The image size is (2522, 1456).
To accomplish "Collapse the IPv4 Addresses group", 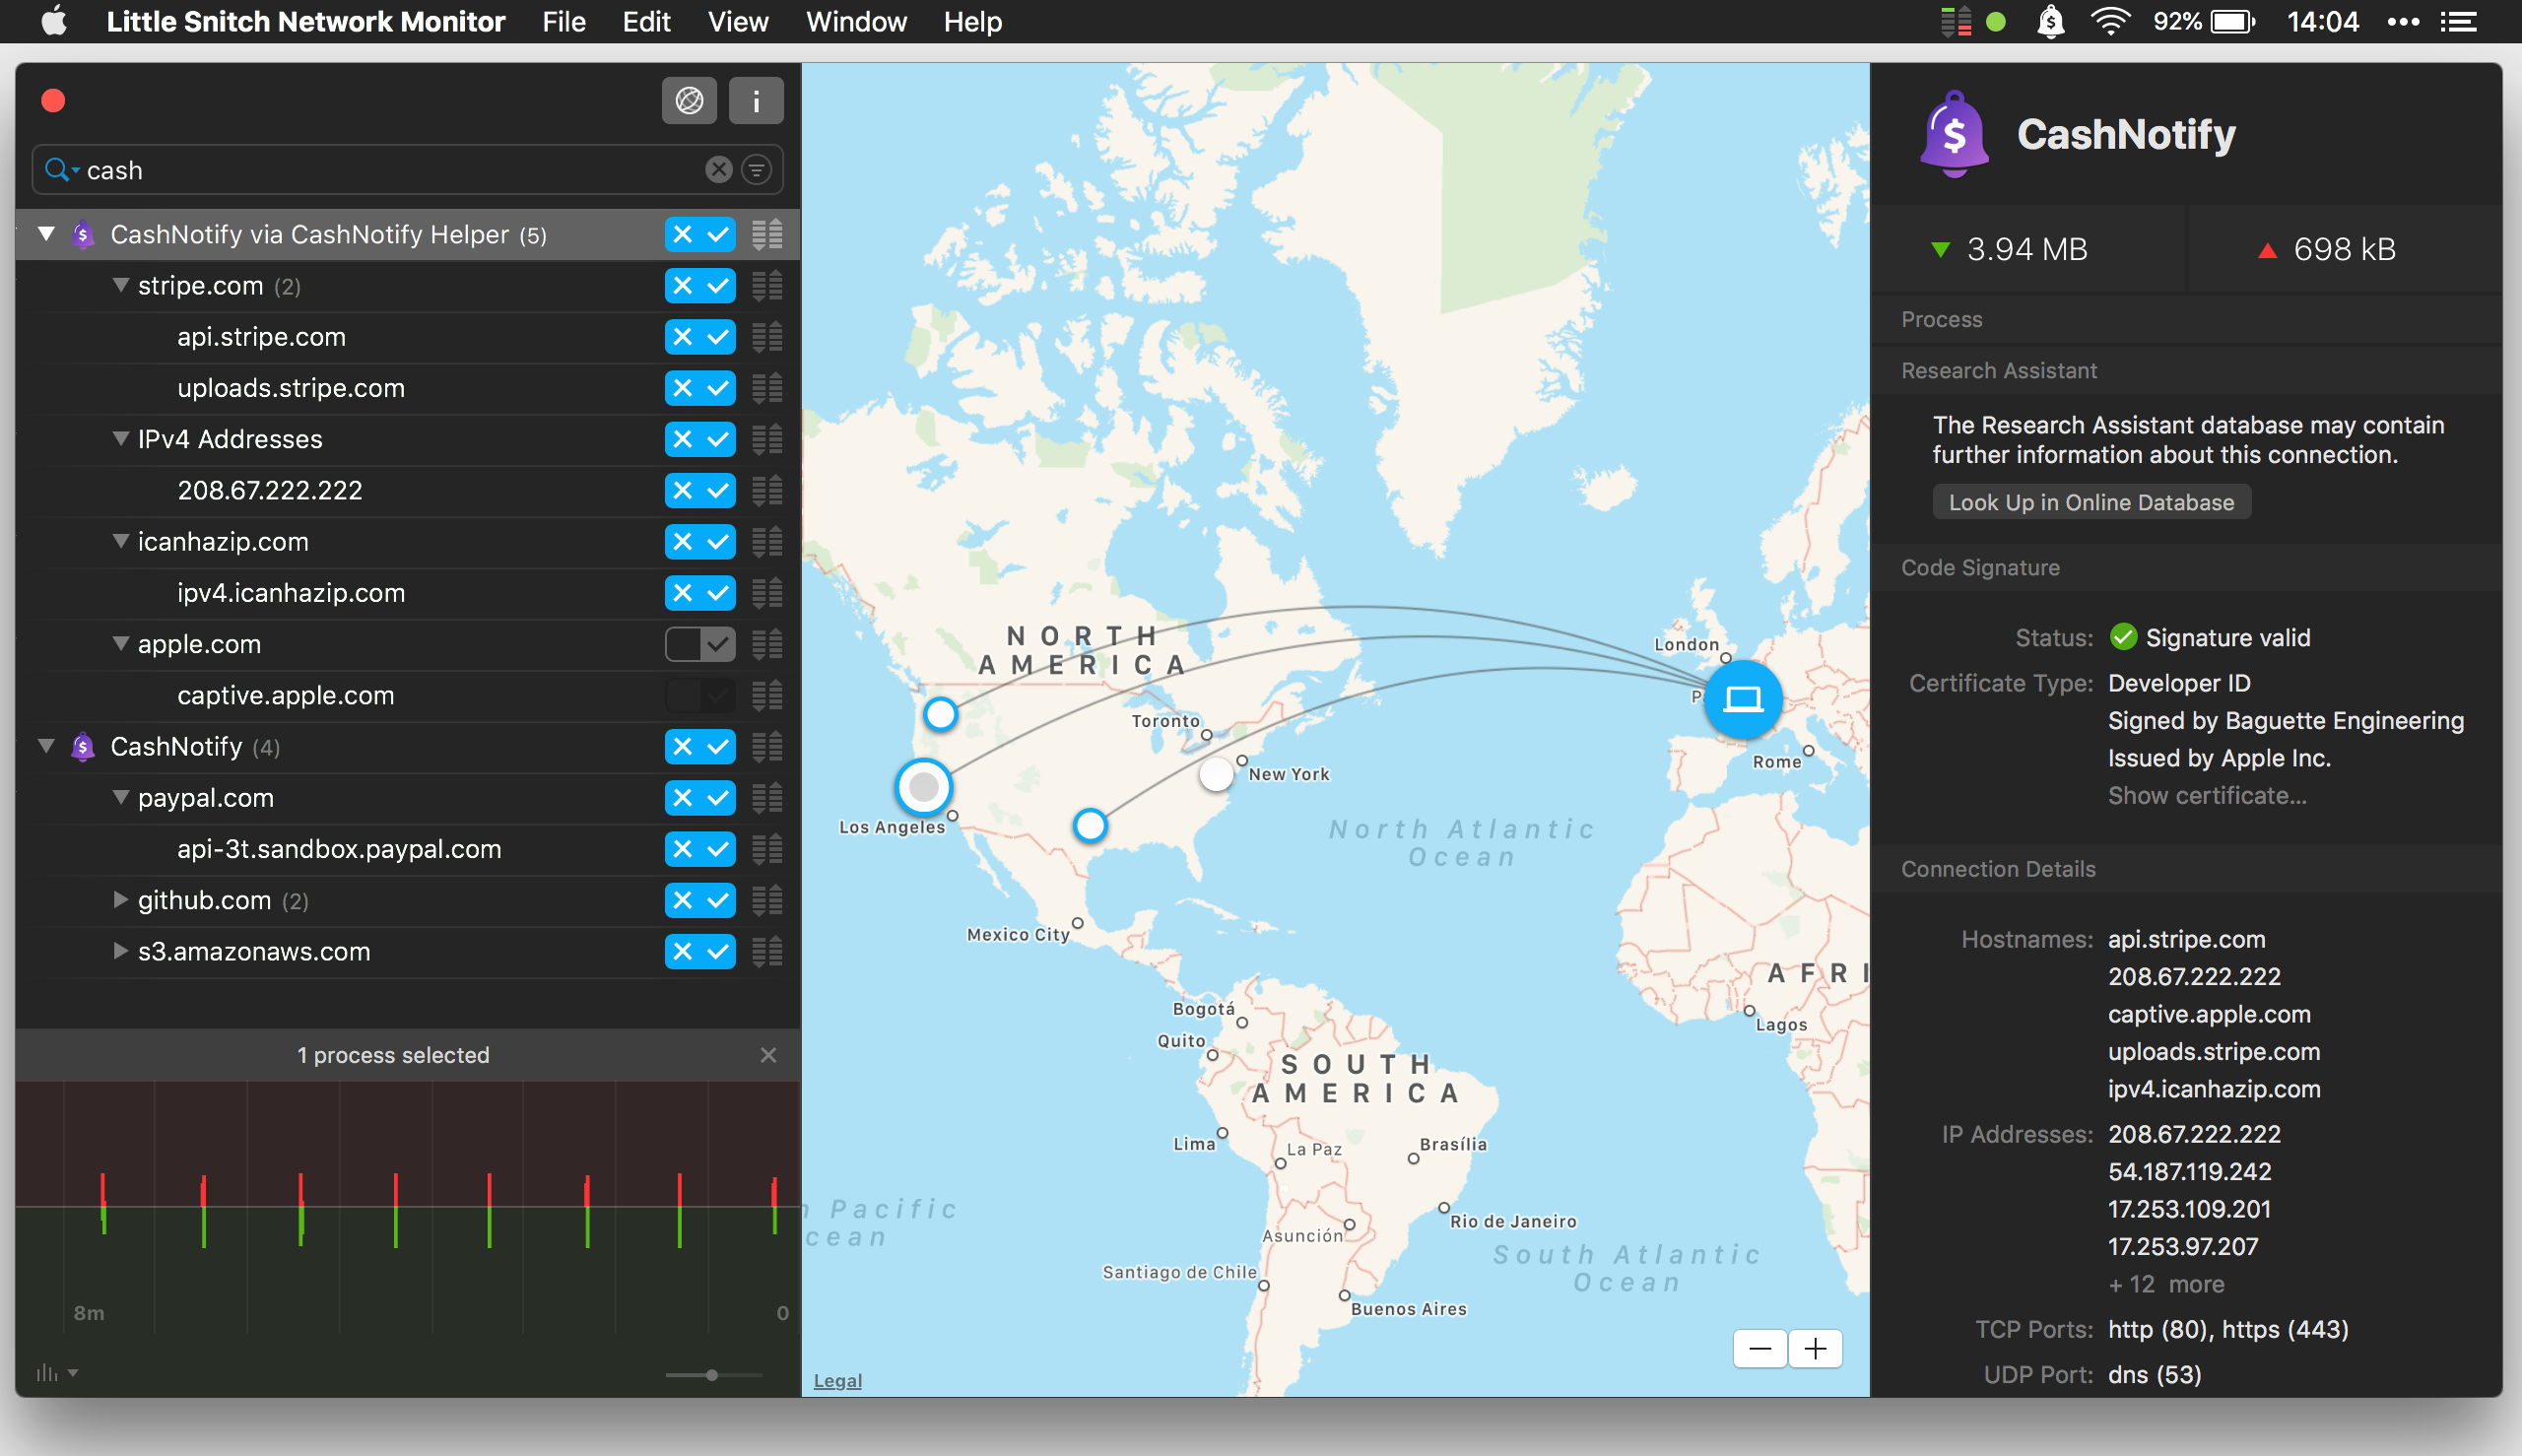I will tap(121, 439).
